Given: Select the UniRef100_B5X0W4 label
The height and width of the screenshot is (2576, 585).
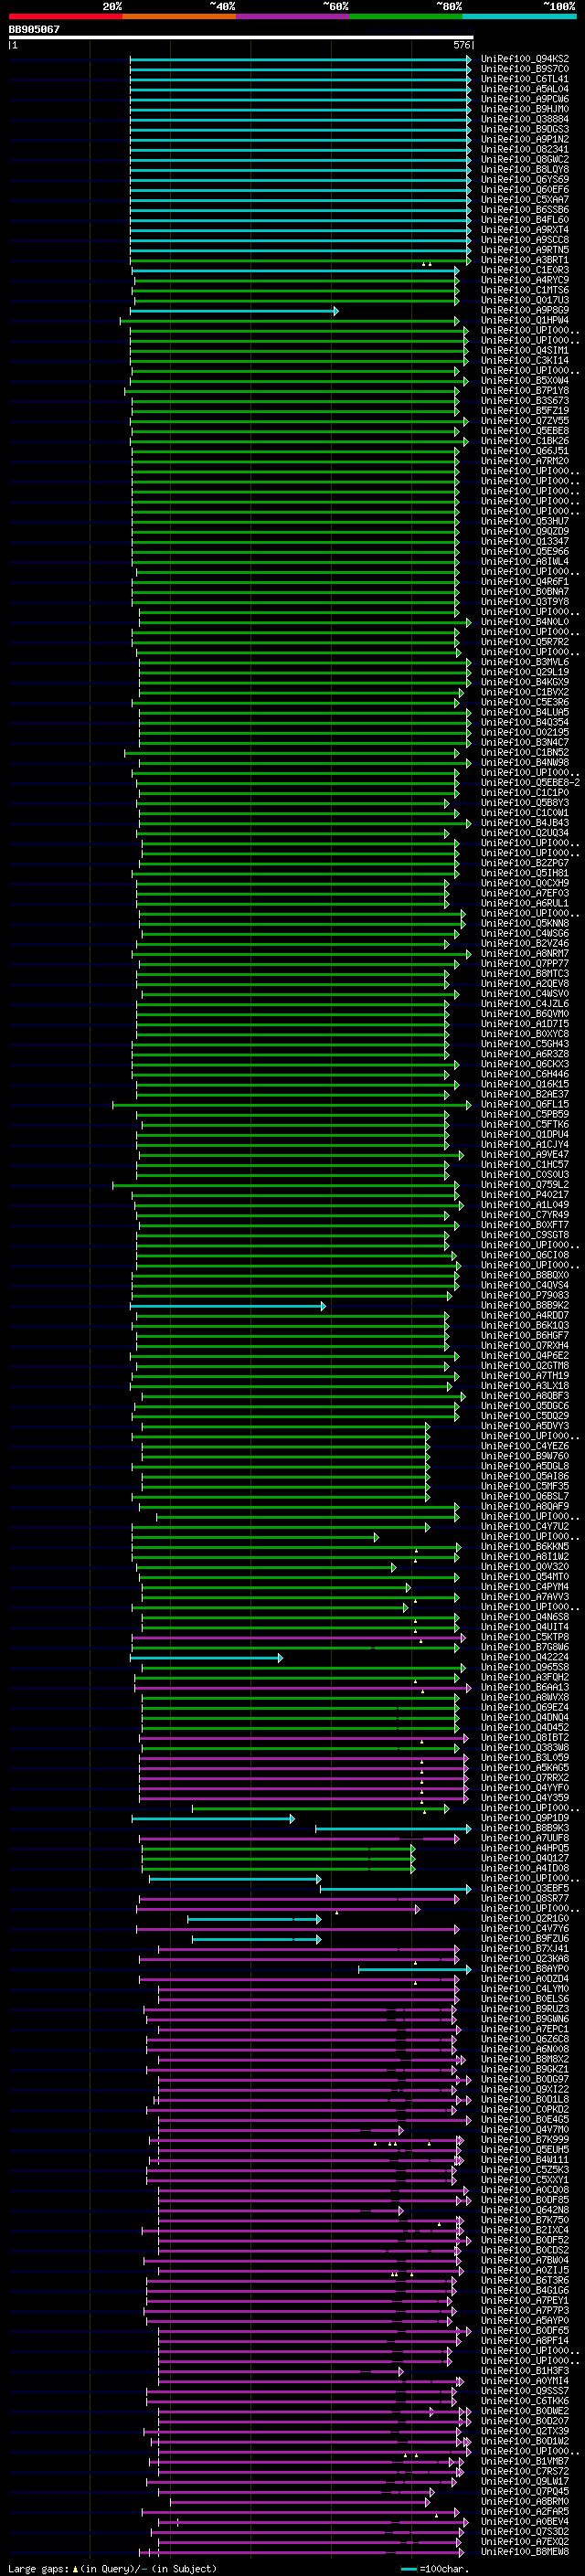Looking at the screenshot, I should click(x=525, y=380).
